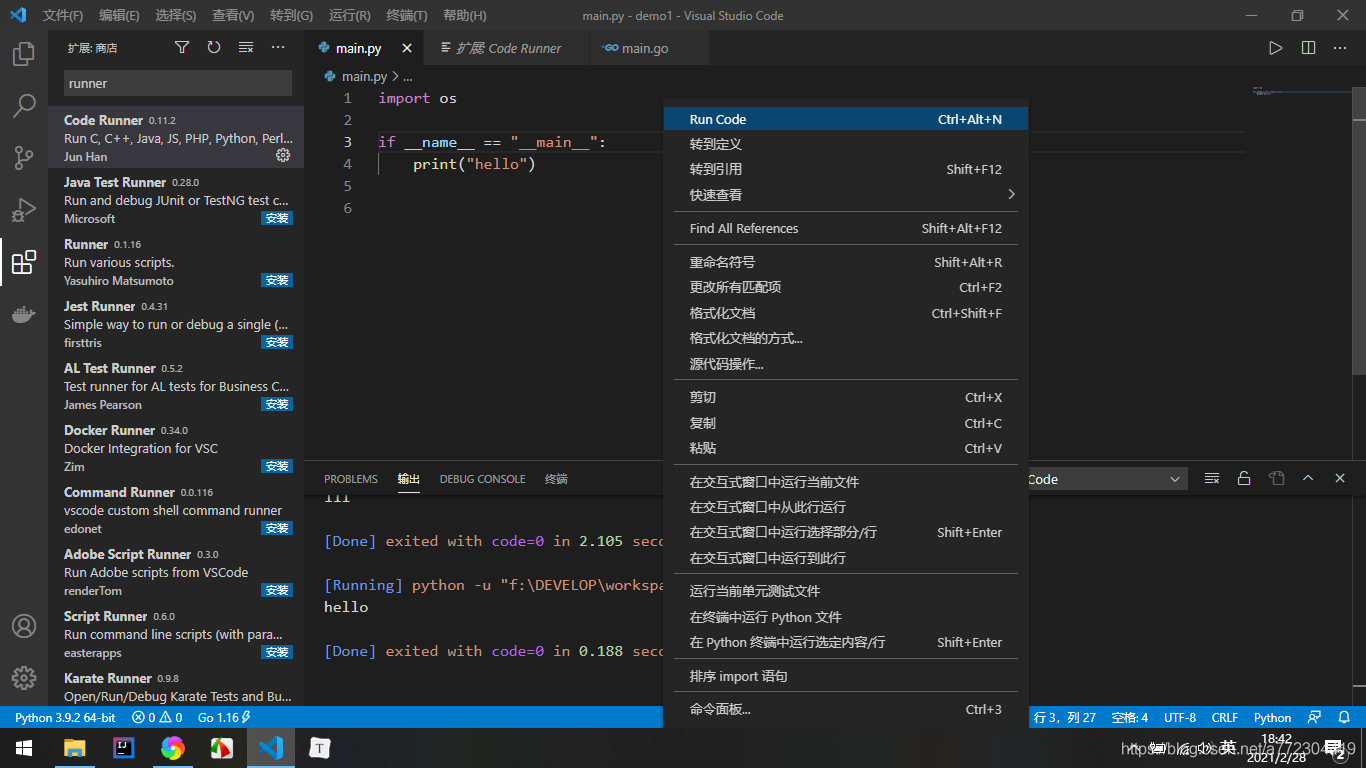1366x768 pixels.
Task: Click 在终端中运行 Python 文件
Action: (845, 617)
